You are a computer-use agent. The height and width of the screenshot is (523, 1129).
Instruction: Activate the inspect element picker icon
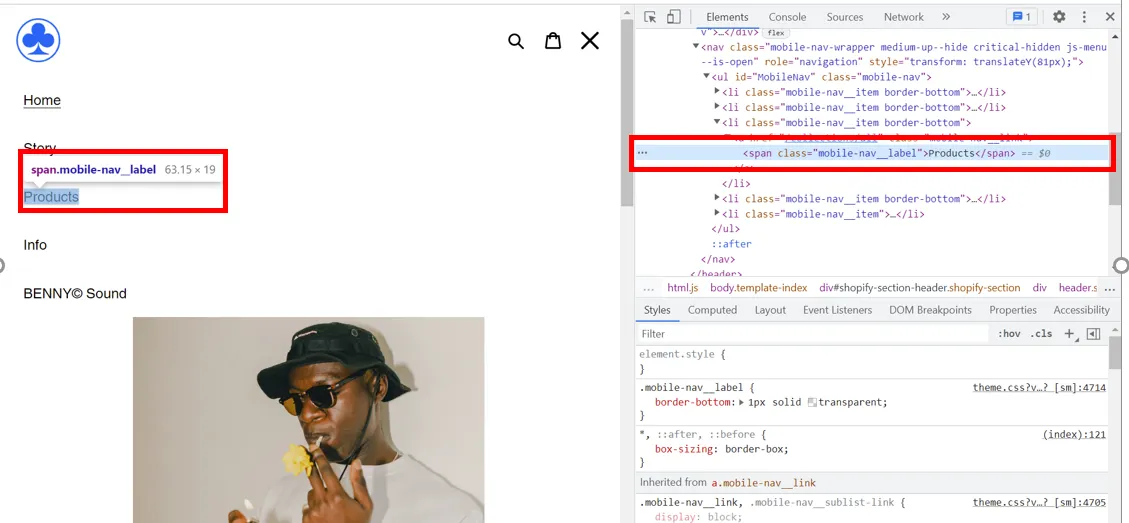[650, 17]
